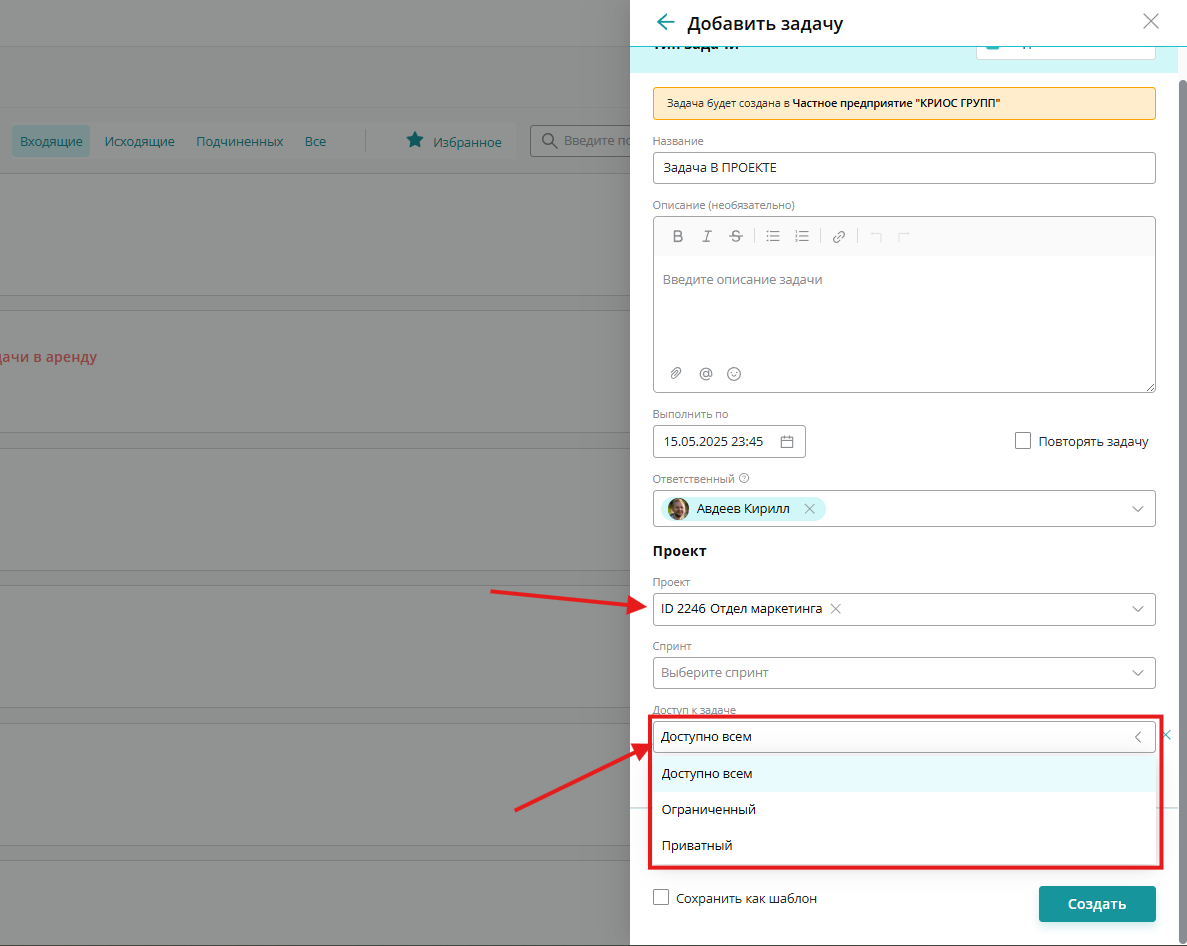The width and height of the screenshot is (1187, 946).
Task: Apply bold formatting in description editor
Action: tap(678, 236)
